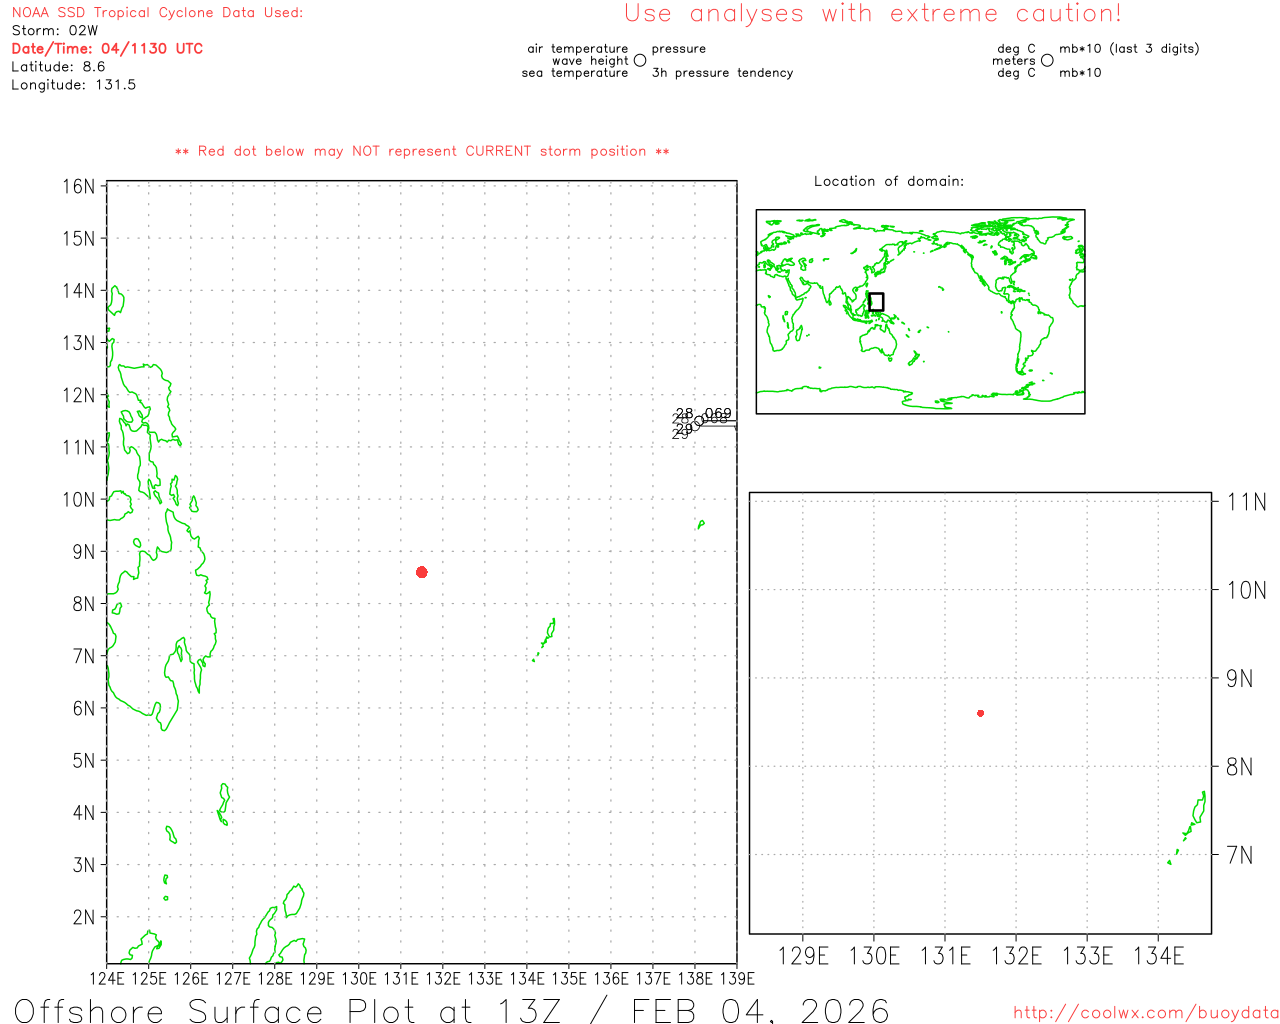This screenshot has height=1024, width=1280.
Task: Click the red storm dot on main map
Action: pyautogui.click(x=422, y=572)
